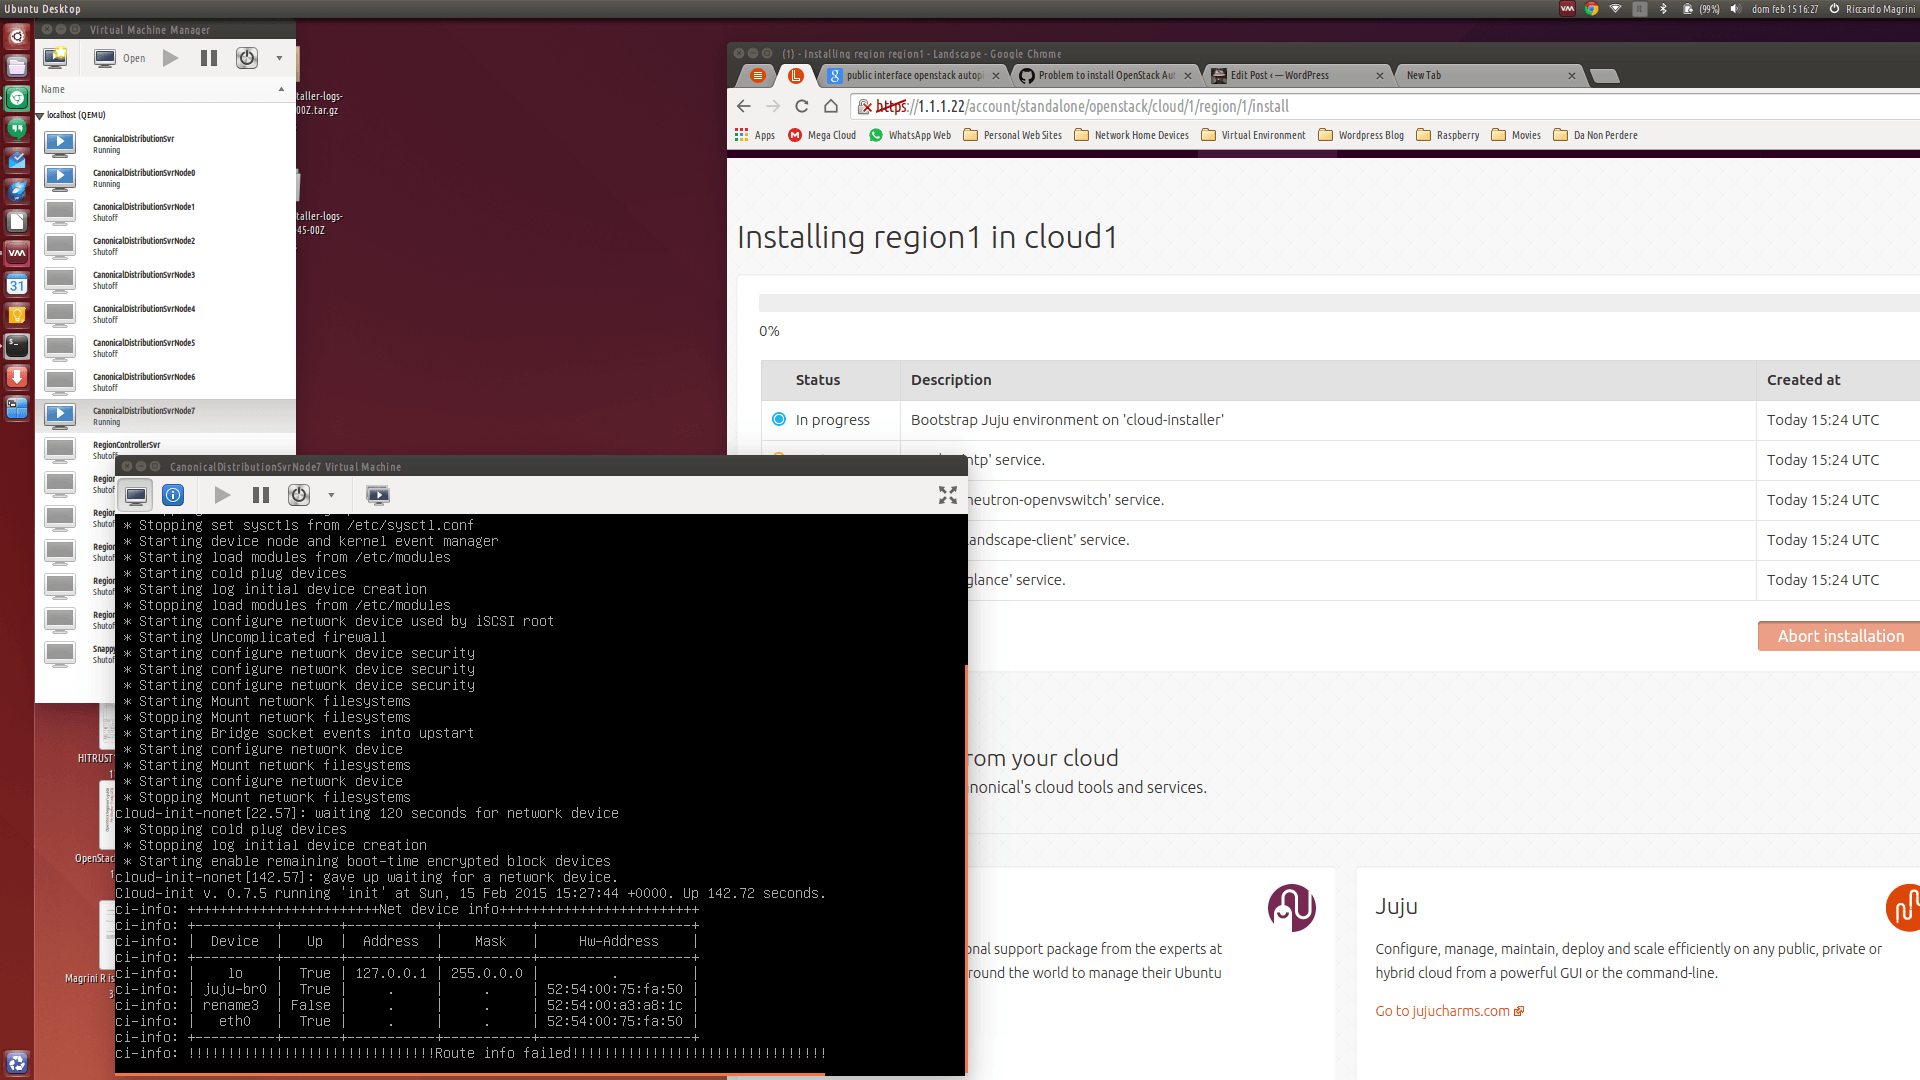Click Open in Virtual Machine Manager toolbar
Screen dimensions: 1920x1080
point(120,58)
